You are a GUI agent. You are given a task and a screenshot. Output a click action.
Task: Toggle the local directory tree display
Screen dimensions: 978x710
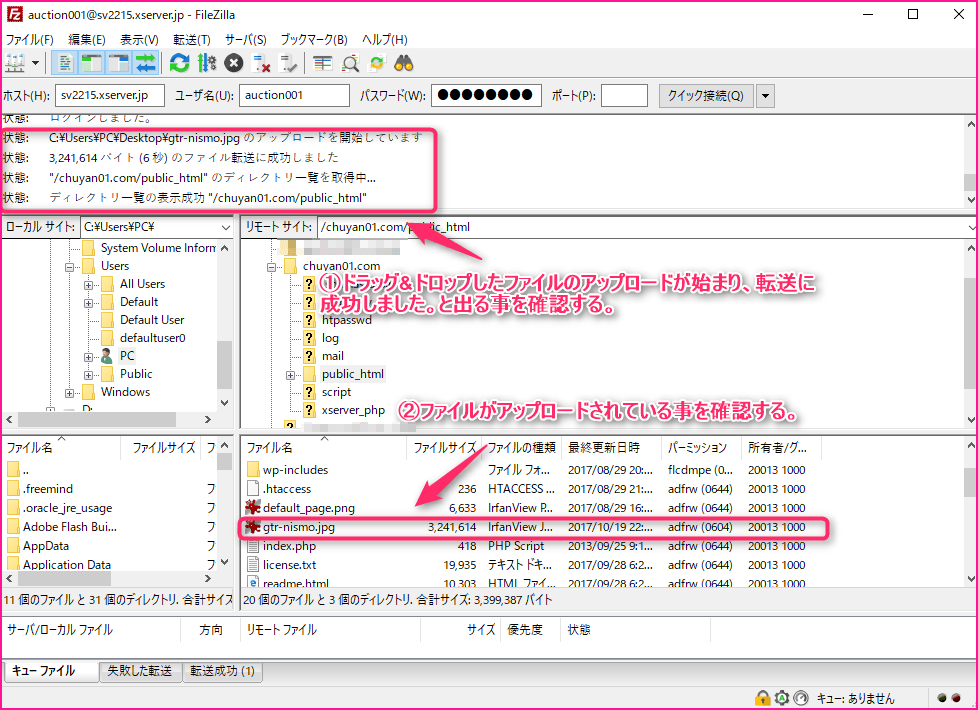pos(91,63)
